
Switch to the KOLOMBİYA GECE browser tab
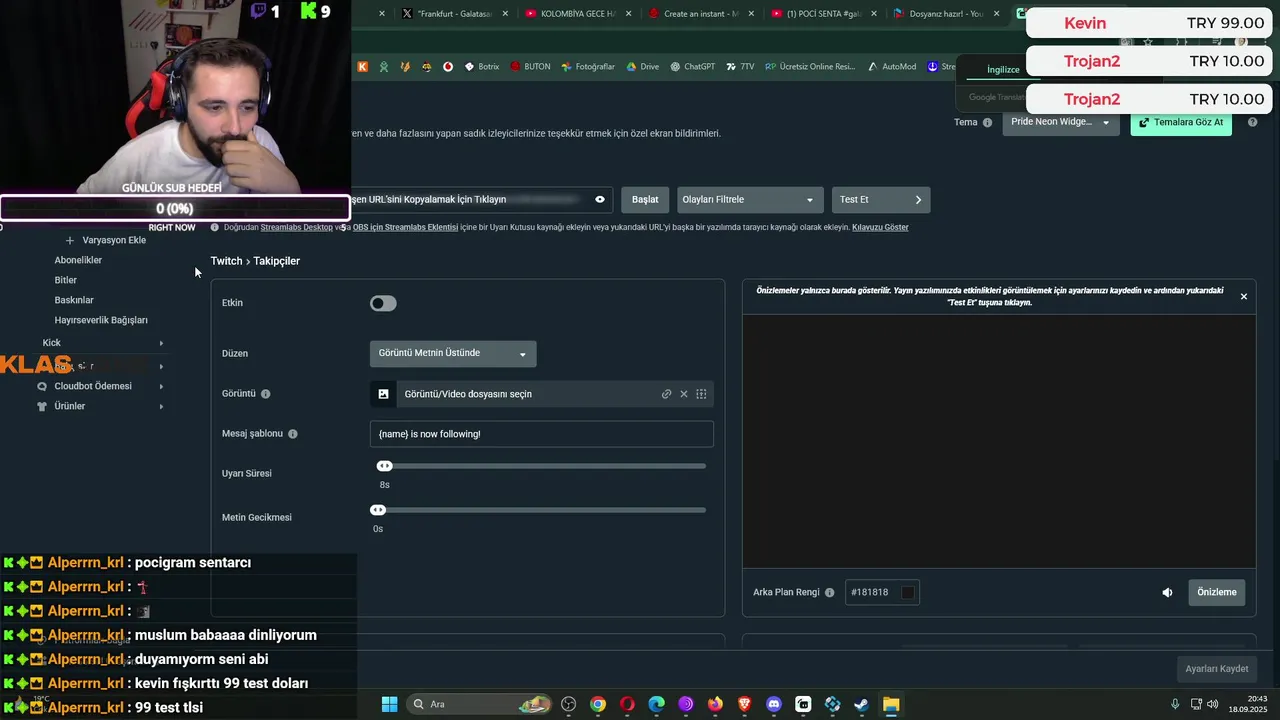coord(580,14)
